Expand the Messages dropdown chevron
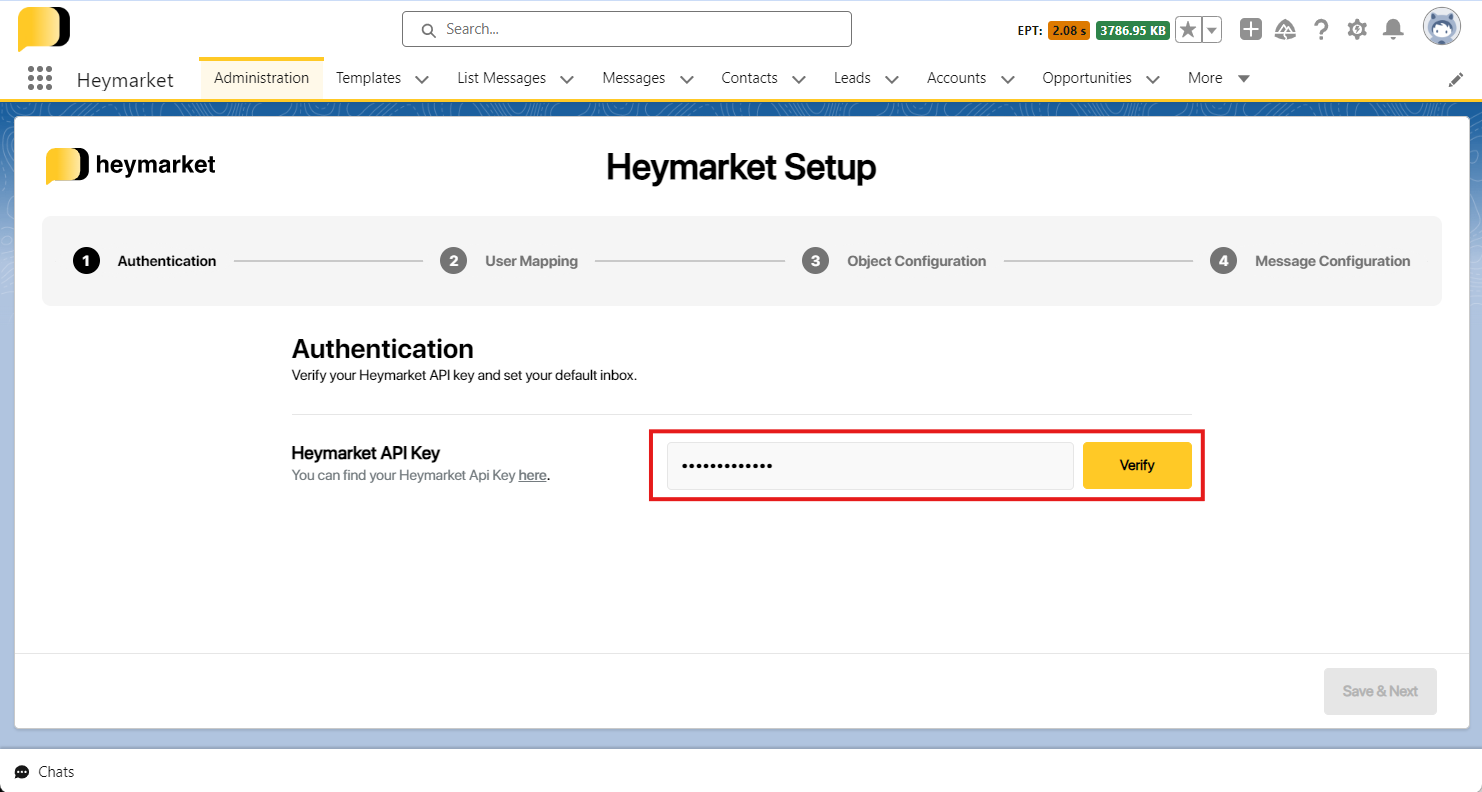1482x792 pixels. (686, 79)
